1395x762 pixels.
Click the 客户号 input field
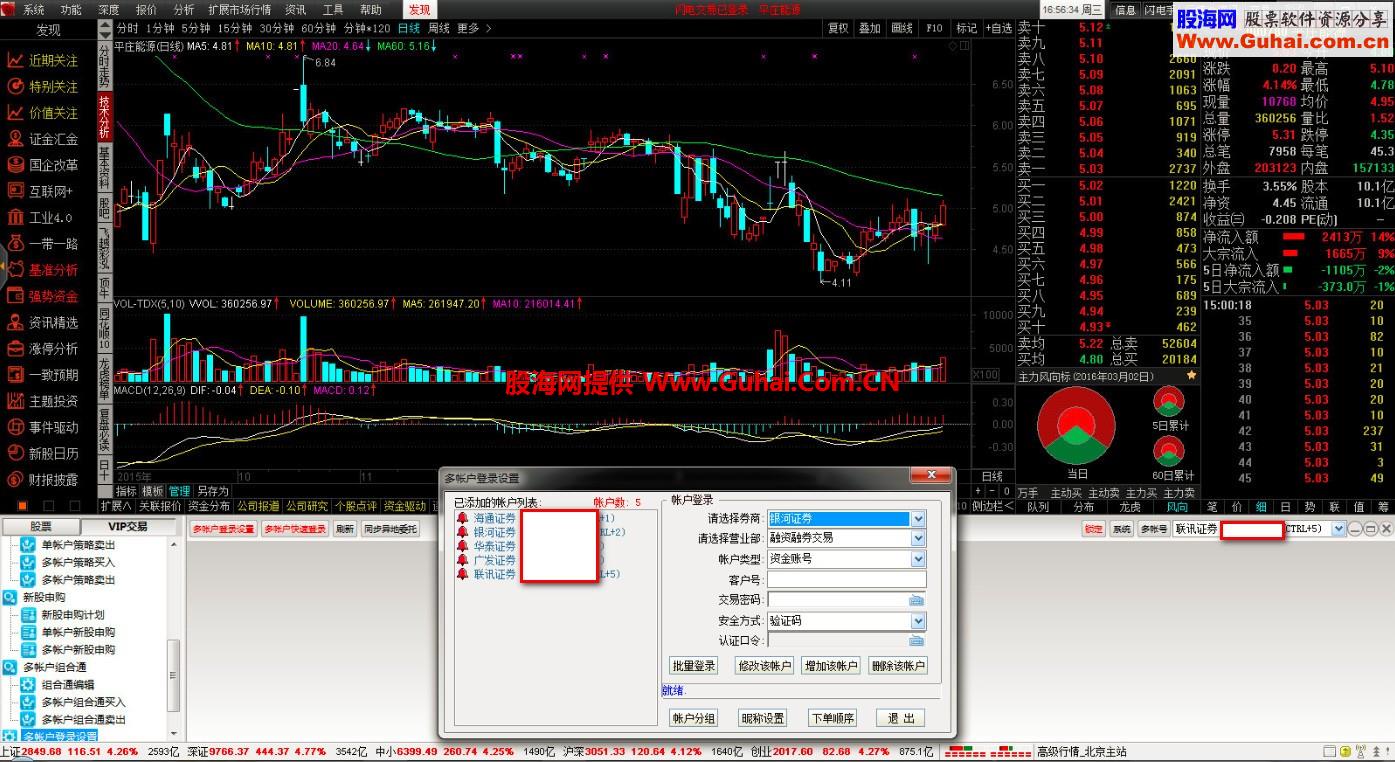[847, 580]
